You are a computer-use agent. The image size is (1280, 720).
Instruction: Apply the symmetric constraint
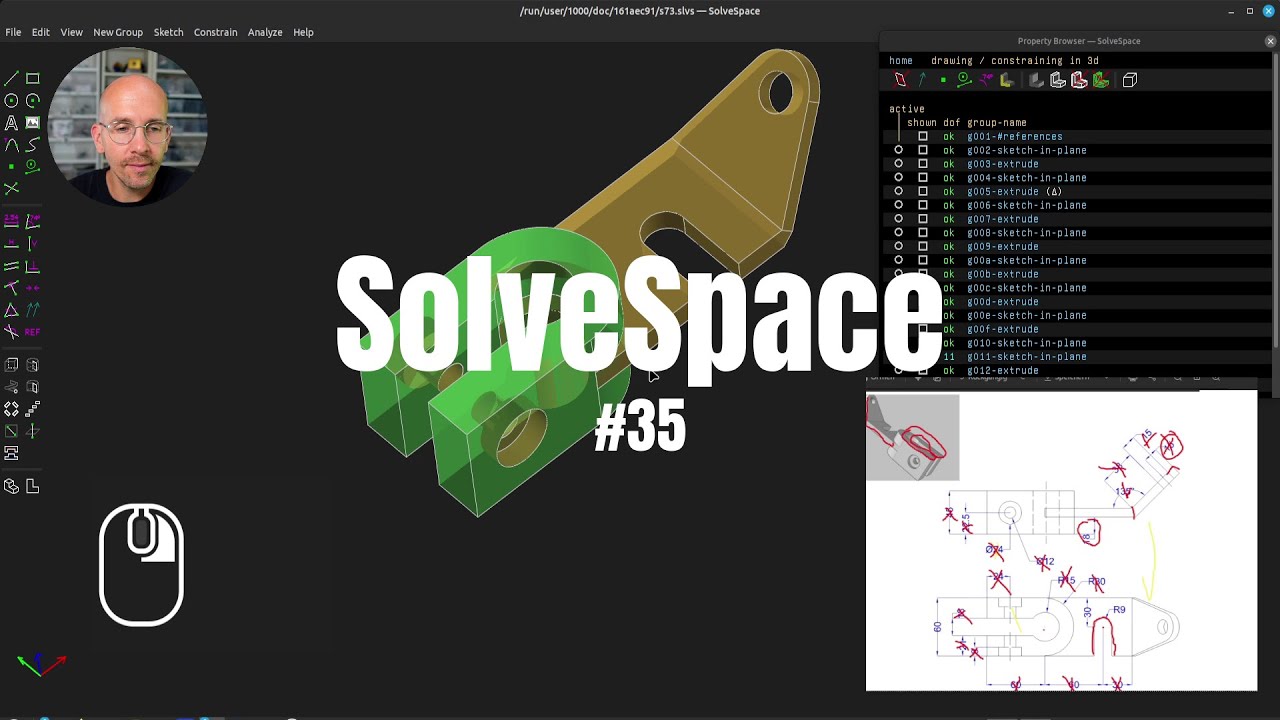click(x=32, y=288)
